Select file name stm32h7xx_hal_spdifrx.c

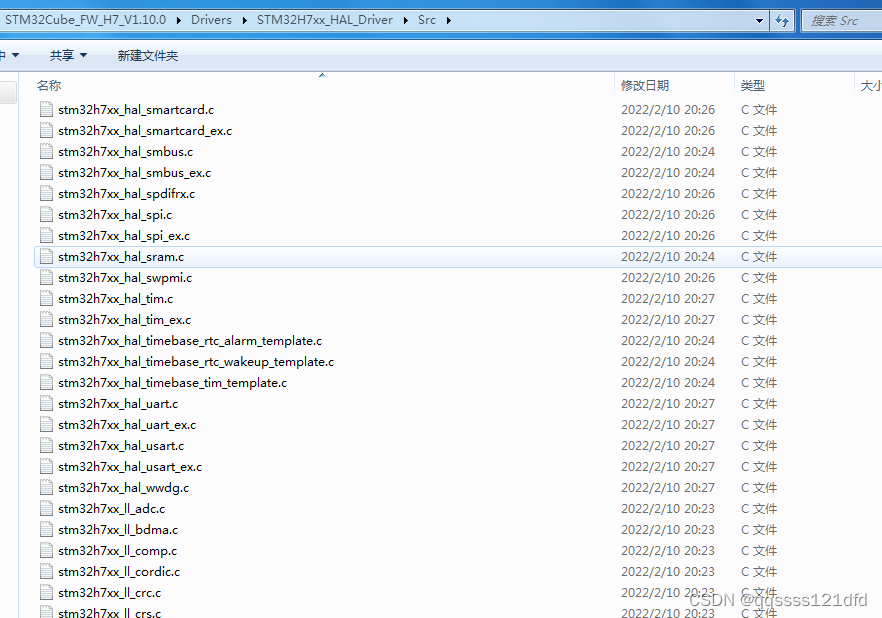[x=127, y=194]
